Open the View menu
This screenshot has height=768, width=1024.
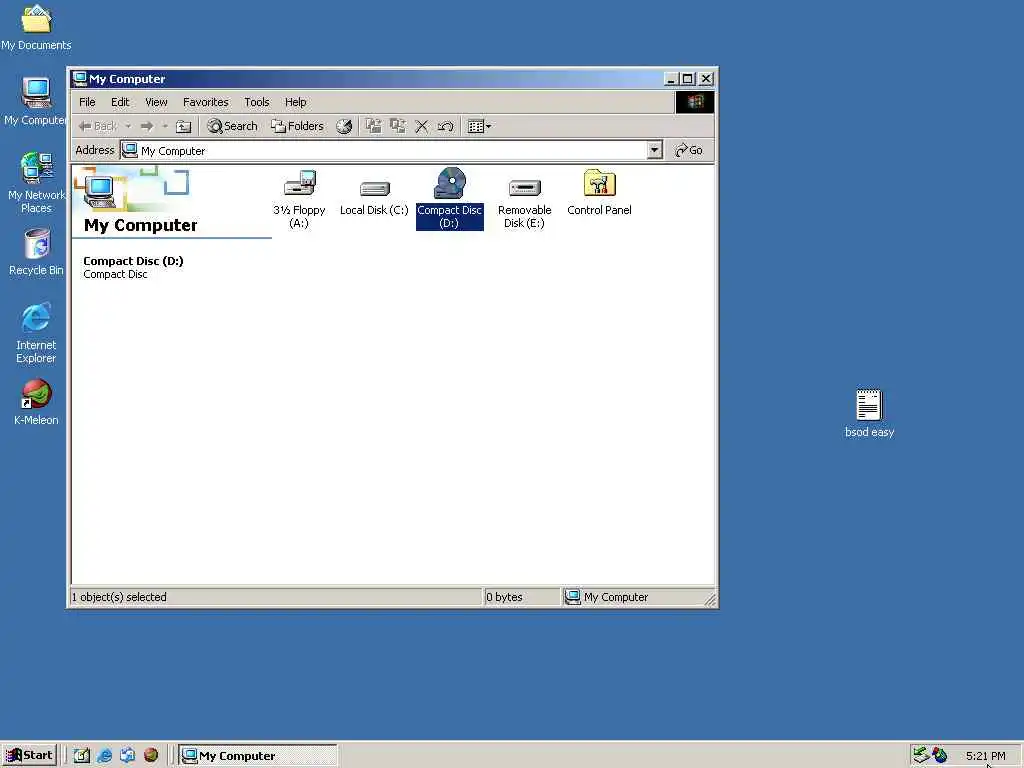(156, 102)
